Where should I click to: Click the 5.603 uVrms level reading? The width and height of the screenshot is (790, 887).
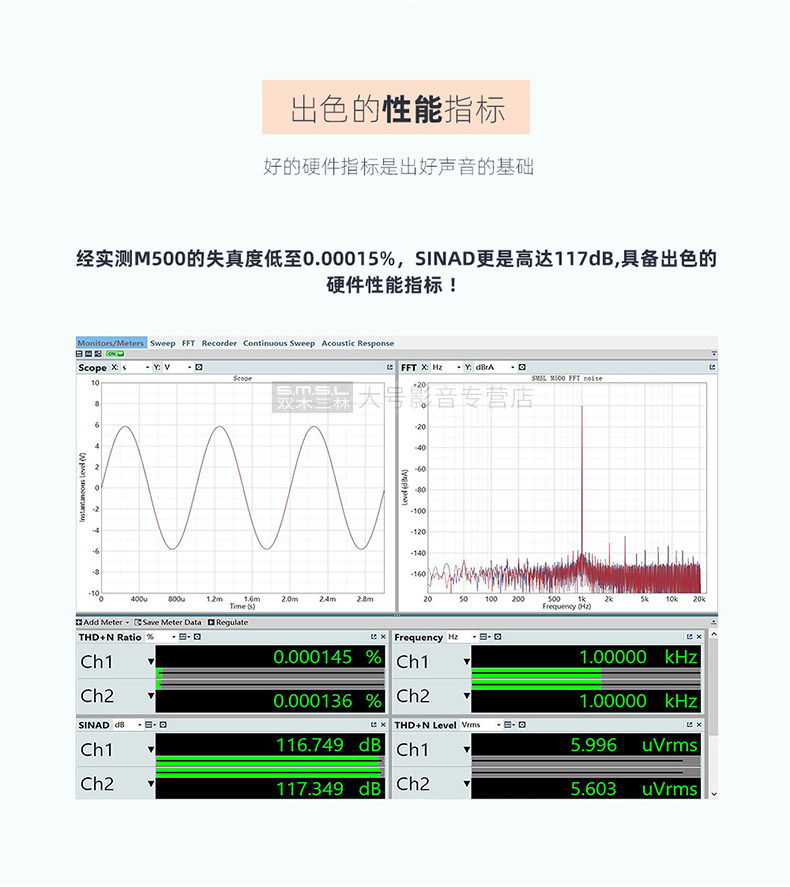[x=633, y=788]
